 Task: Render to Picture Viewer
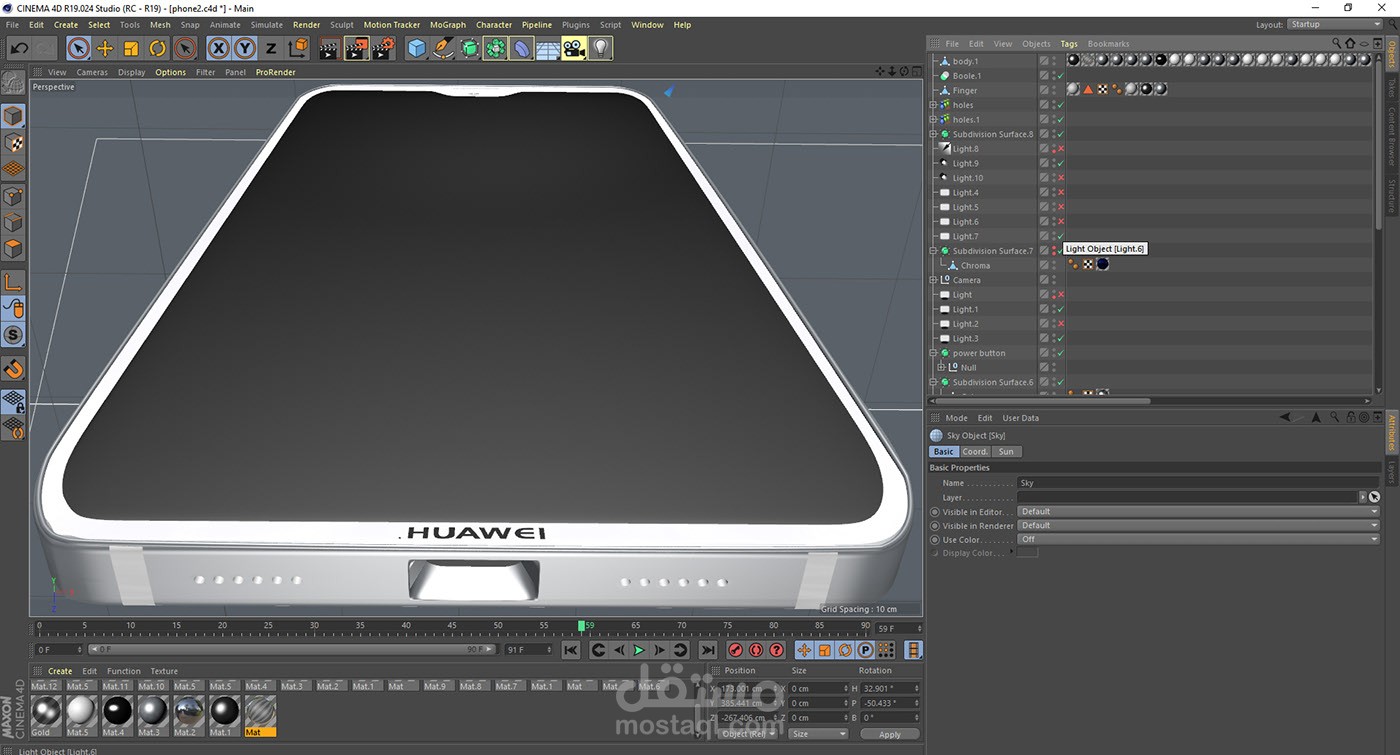tap(356, 48)
